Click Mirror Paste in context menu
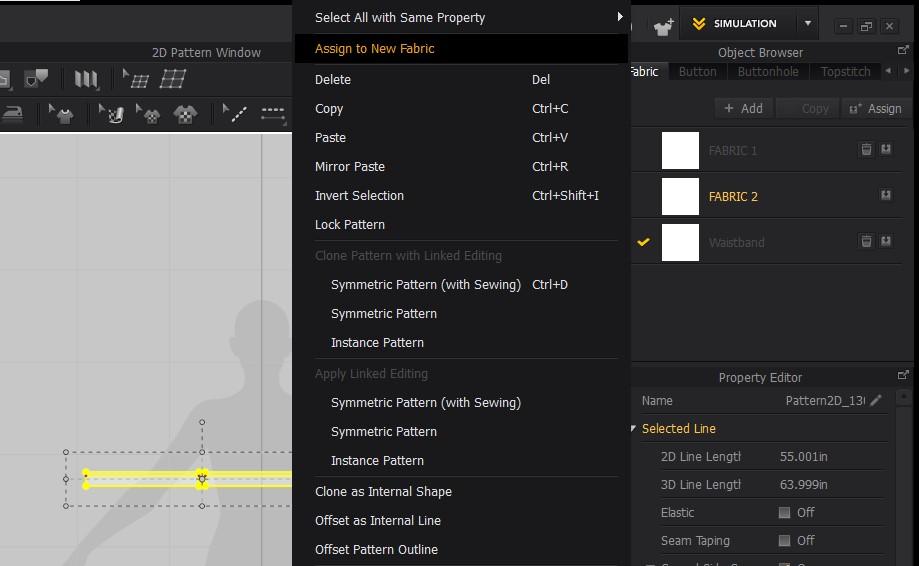Screen dimensions: 919x566 (350, 166)
